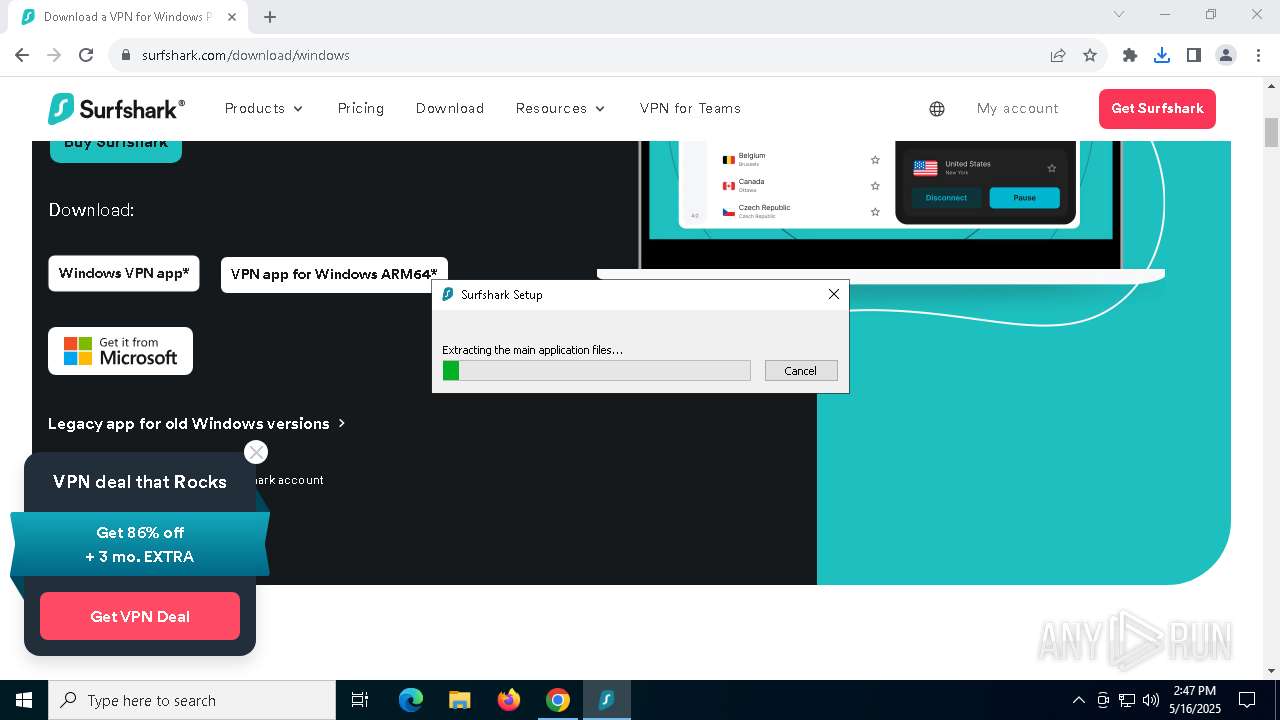This screenshot has width=1280, height=720.
Task: Open the Windows Start menu
Action: [24, 700]
